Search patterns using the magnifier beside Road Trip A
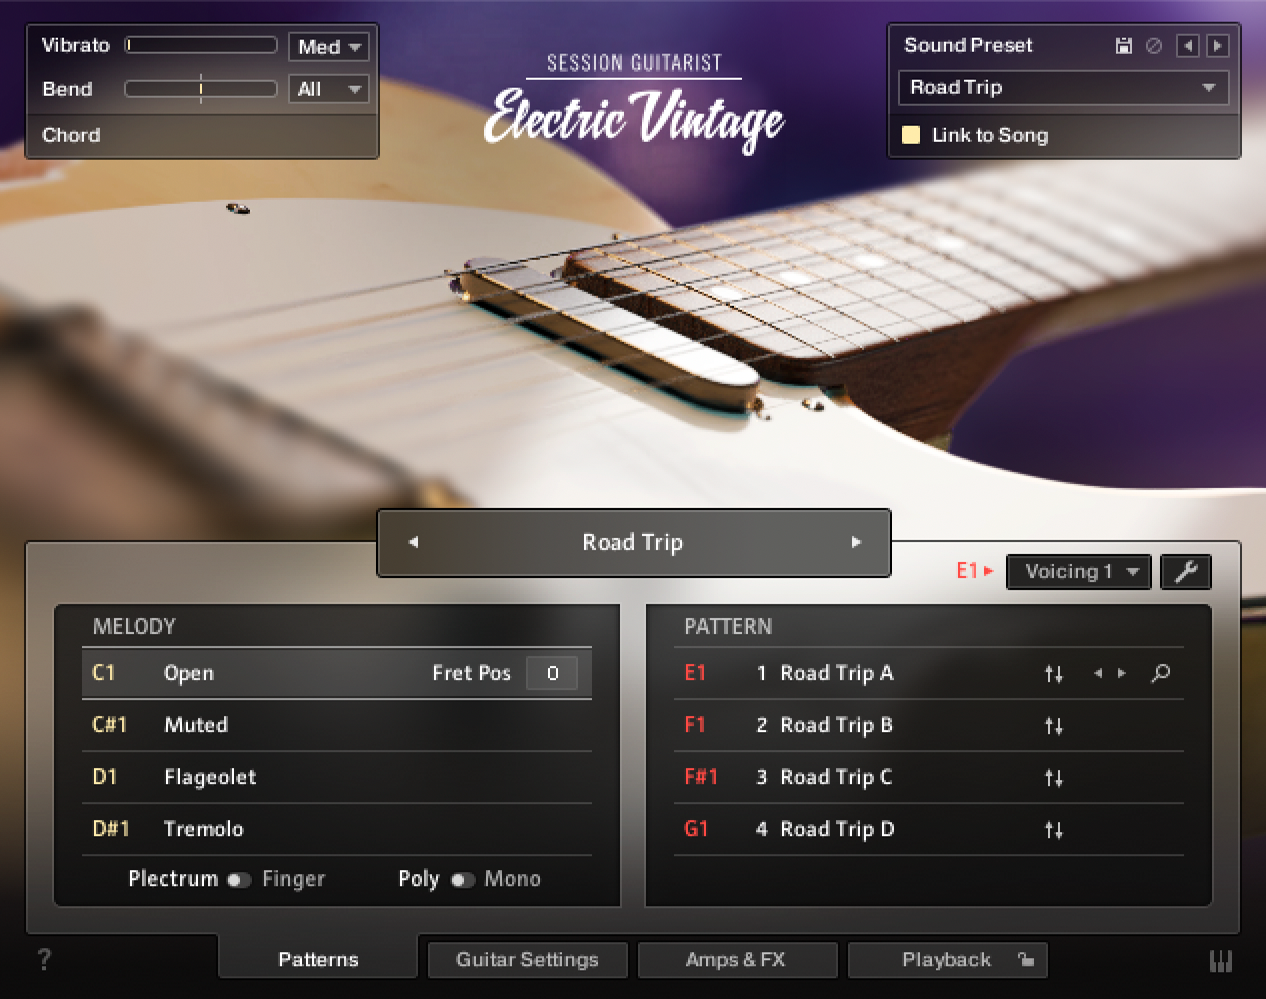This screenshot has height=999, width=1266. pyautogui.click(x=1160, y=673)
